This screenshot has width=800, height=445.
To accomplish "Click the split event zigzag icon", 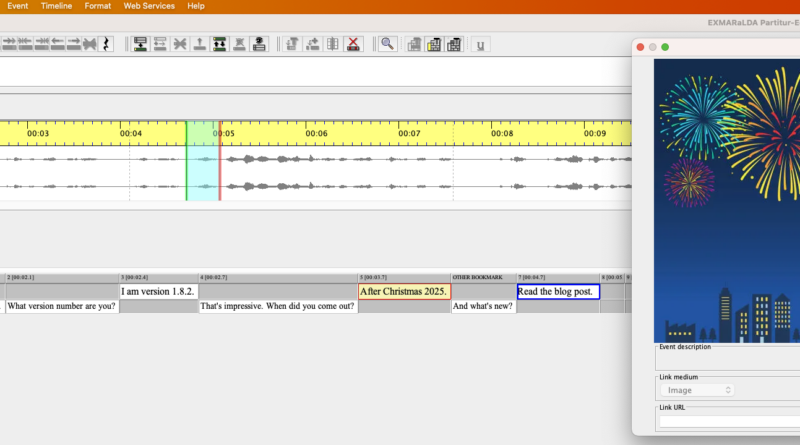I will point(104,44).
